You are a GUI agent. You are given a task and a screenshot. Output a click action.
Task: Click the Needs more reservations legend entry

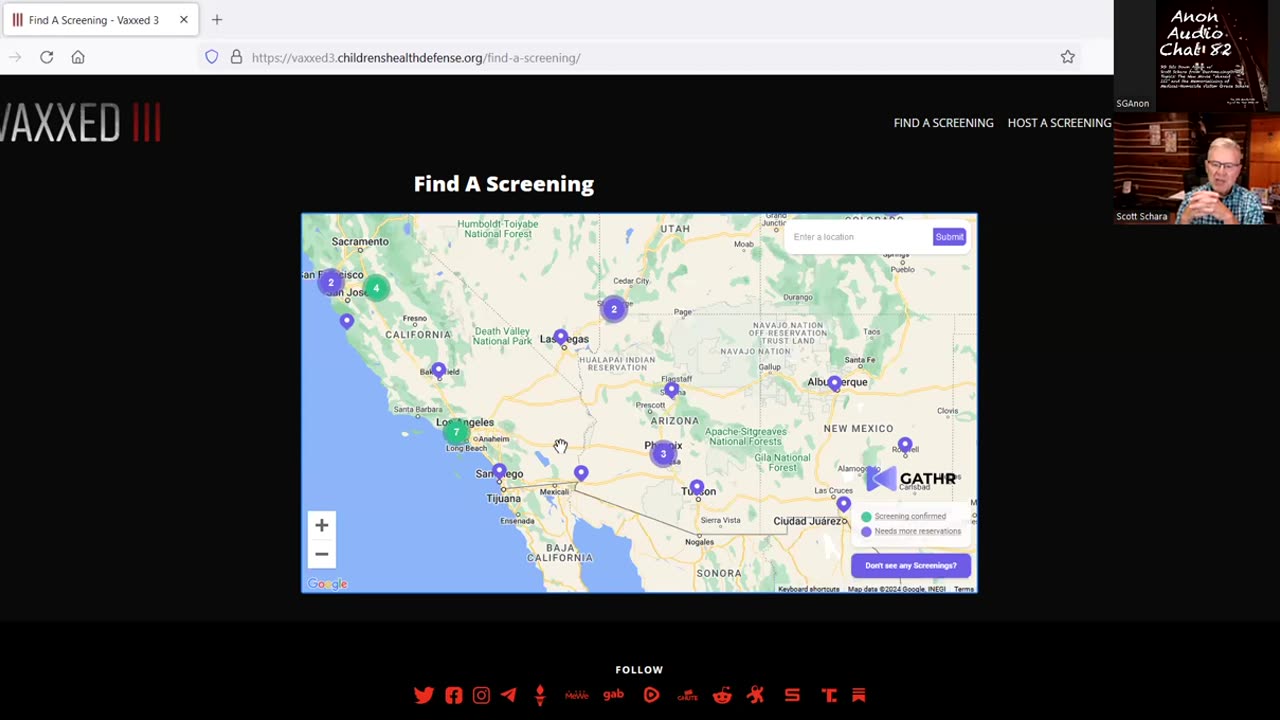[911, 531]
